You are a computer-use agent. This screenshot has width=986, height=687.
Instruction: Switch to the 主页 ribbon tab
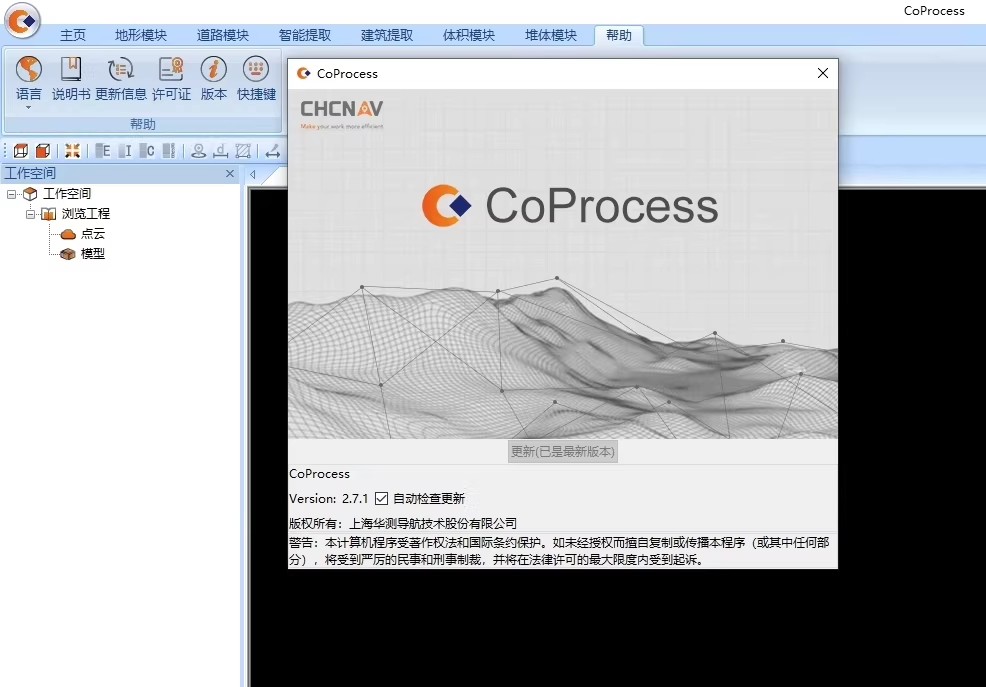(x=73, y=35)
